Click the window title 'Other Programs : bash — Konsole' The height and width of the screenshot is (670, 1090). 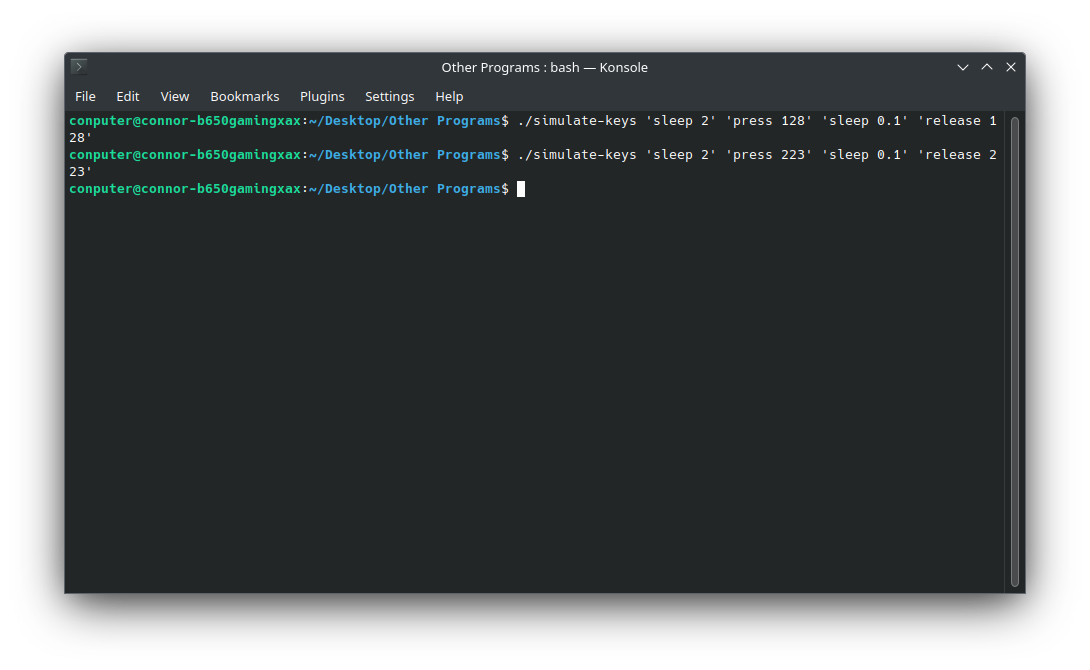[x=544, y=67]
